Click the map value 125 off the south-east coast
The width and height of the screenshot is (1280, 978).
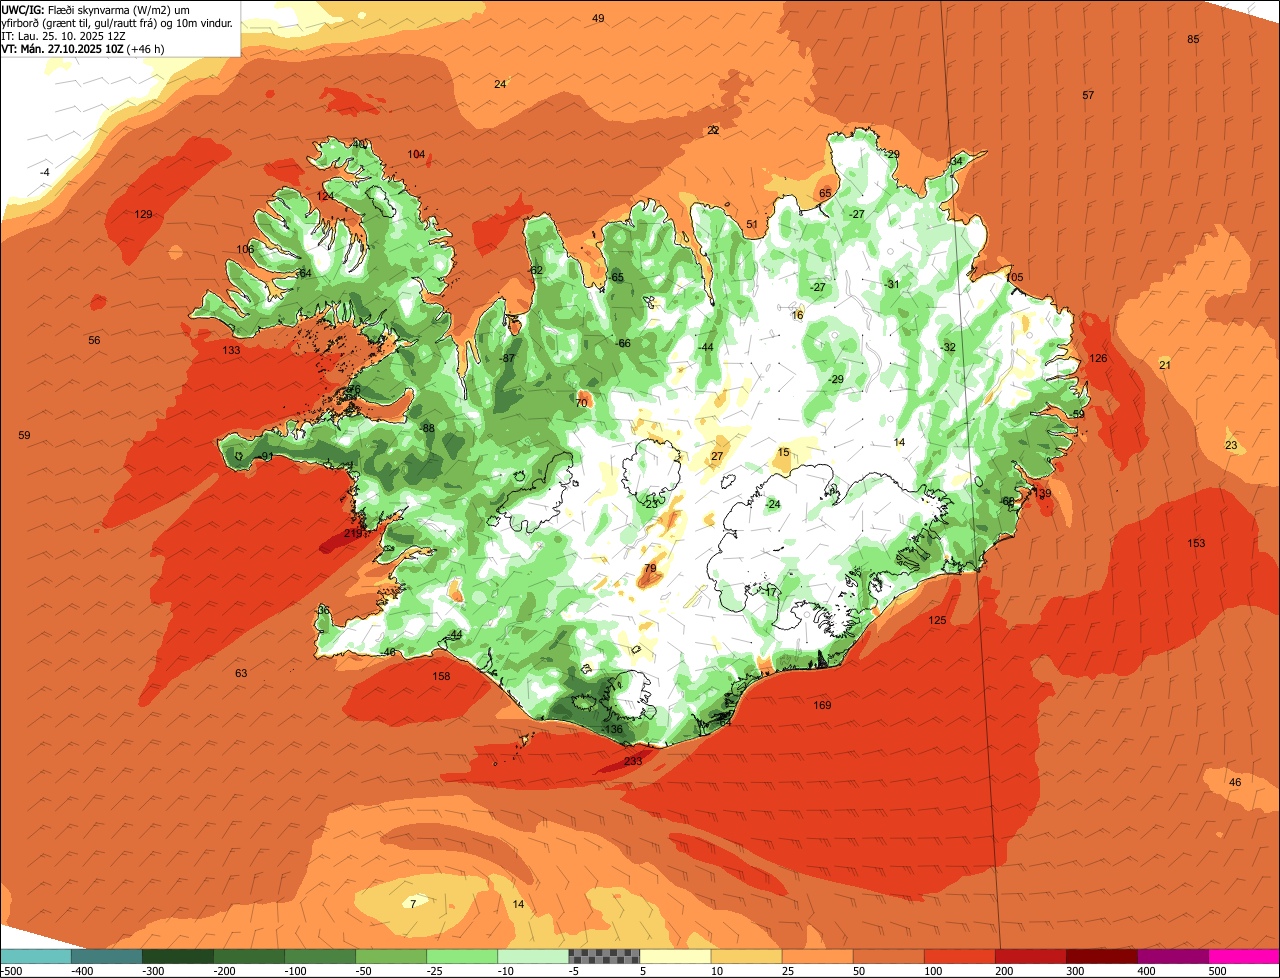coord(937,620)
